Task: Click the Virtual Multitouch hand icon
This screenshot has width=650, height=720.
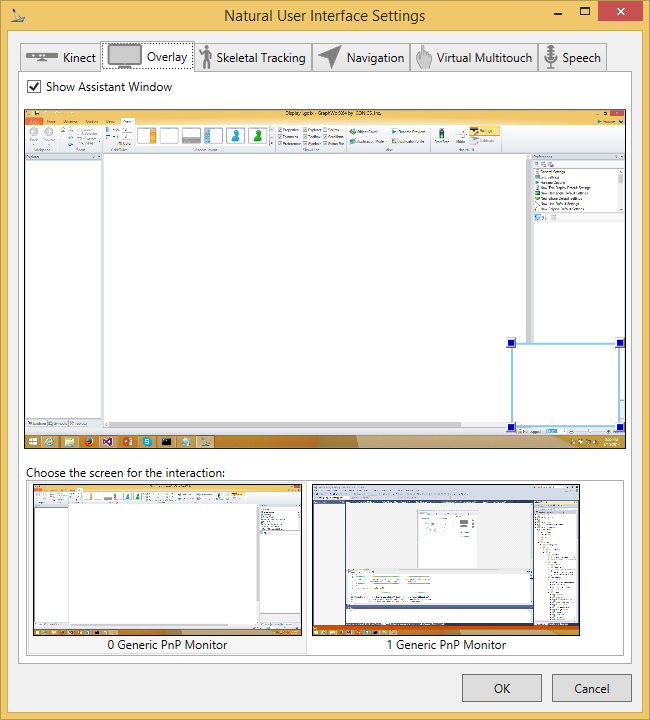Action: tap(423, 57)
